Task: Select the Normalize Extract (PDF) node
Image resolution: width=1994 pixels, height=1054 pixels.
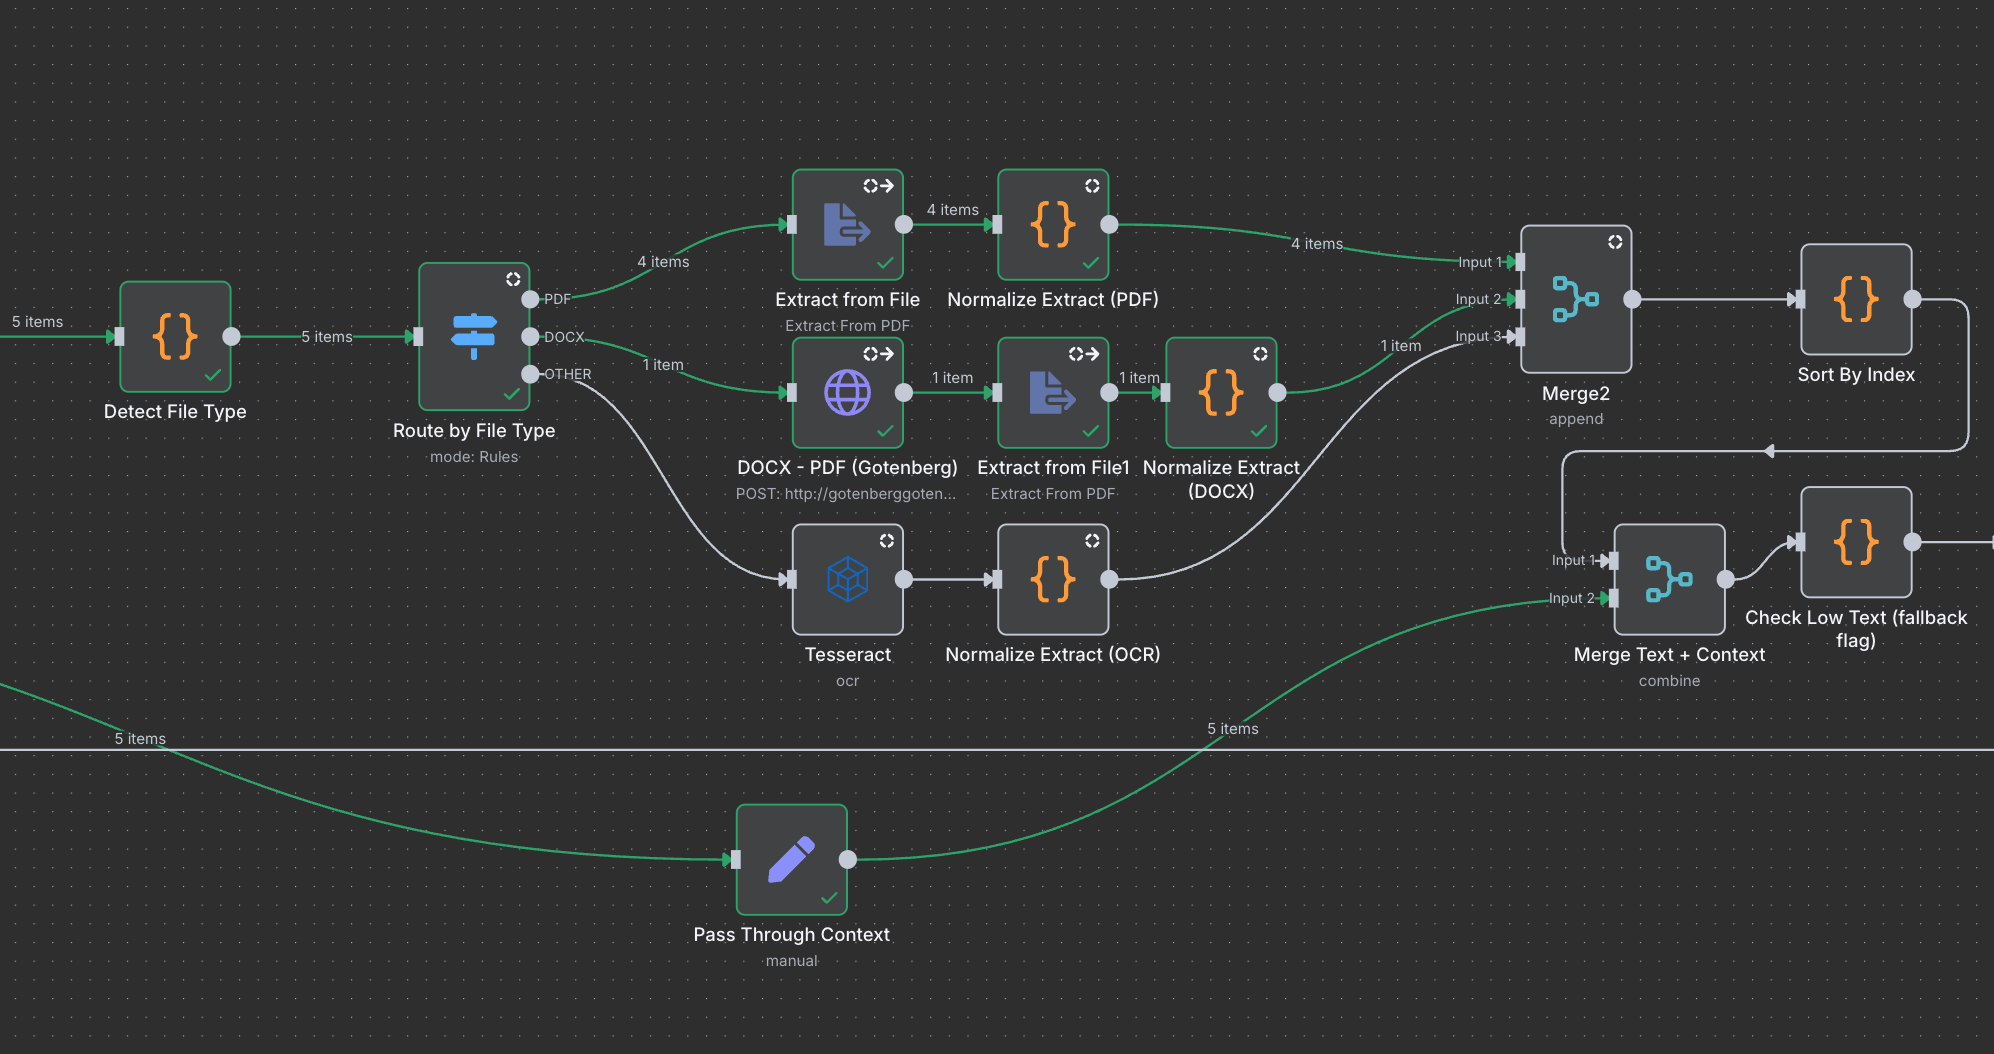Action: [1053, 225]
